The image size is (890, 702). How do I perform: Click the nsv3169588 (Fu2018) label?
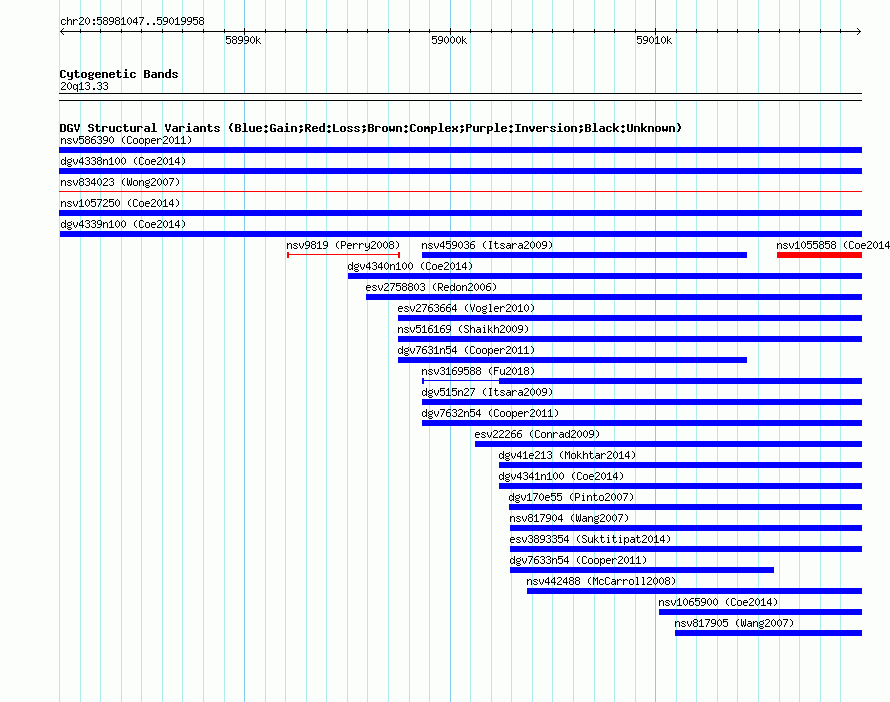[x=478, y=371]
